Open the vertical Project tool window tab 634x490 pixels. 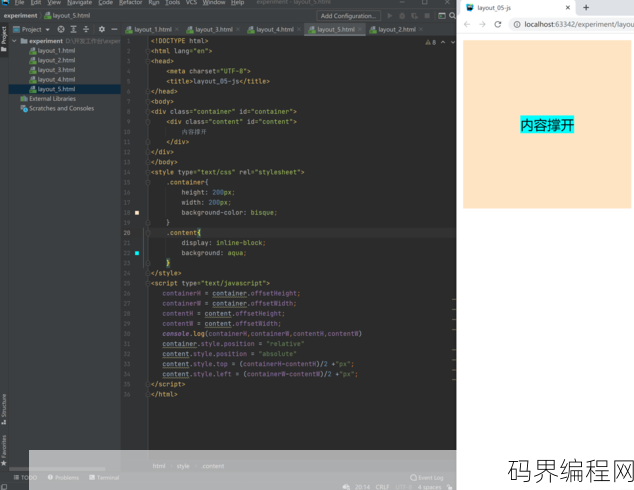(x=4, y=38)
